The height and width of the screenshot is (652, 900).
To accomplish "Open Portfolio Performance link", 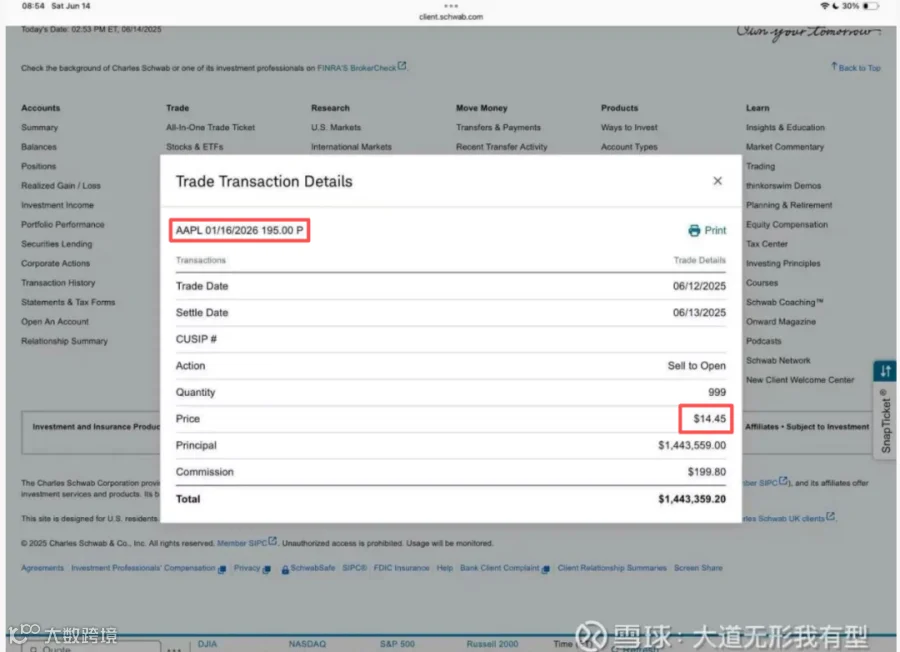I will (x=63, y=224).
